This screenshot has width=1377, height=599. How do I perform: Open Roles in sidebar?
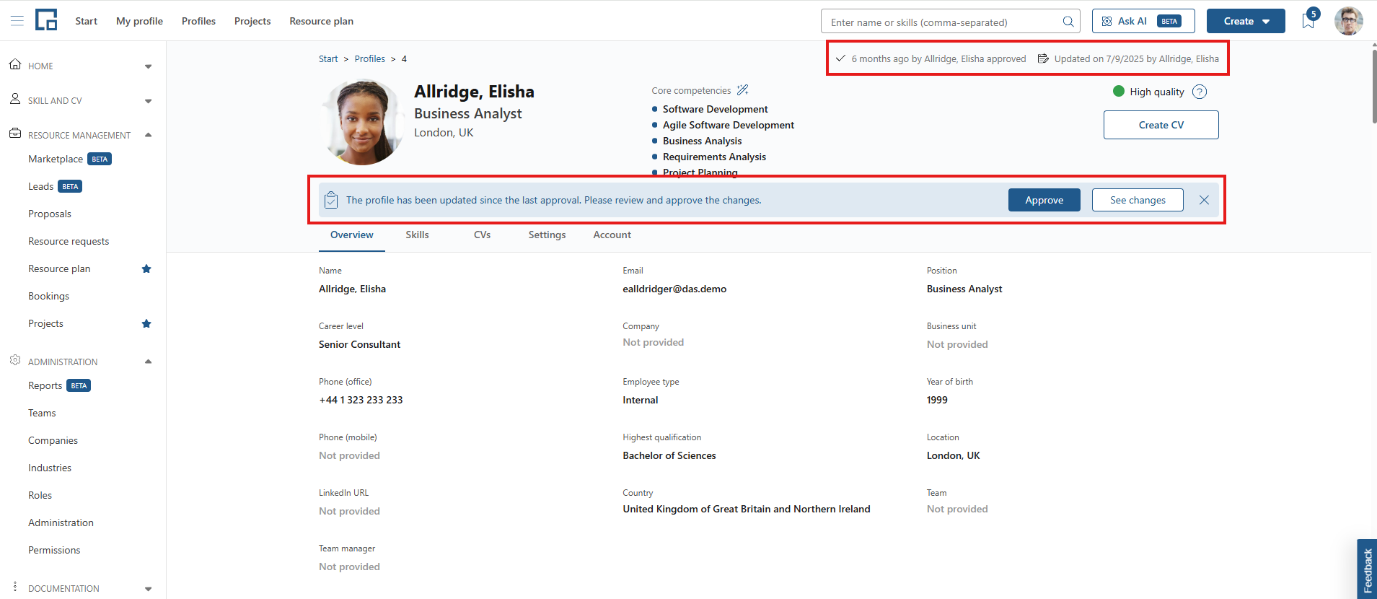click(40, 495)
